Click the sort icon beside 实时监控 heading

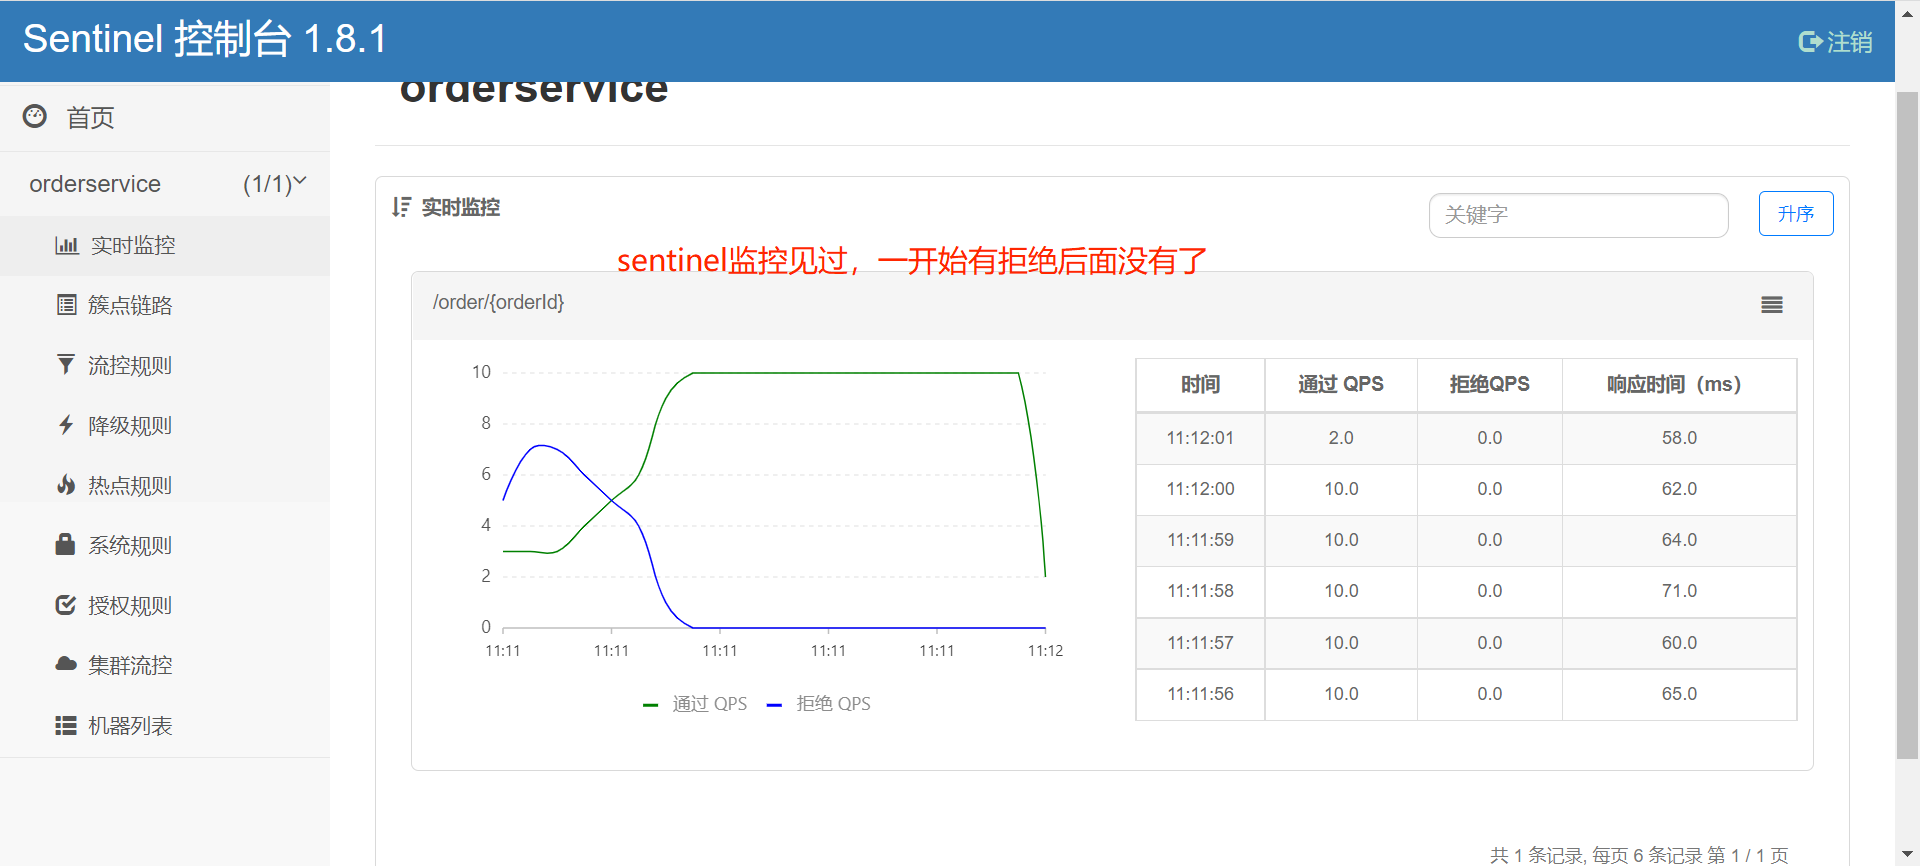401,207
